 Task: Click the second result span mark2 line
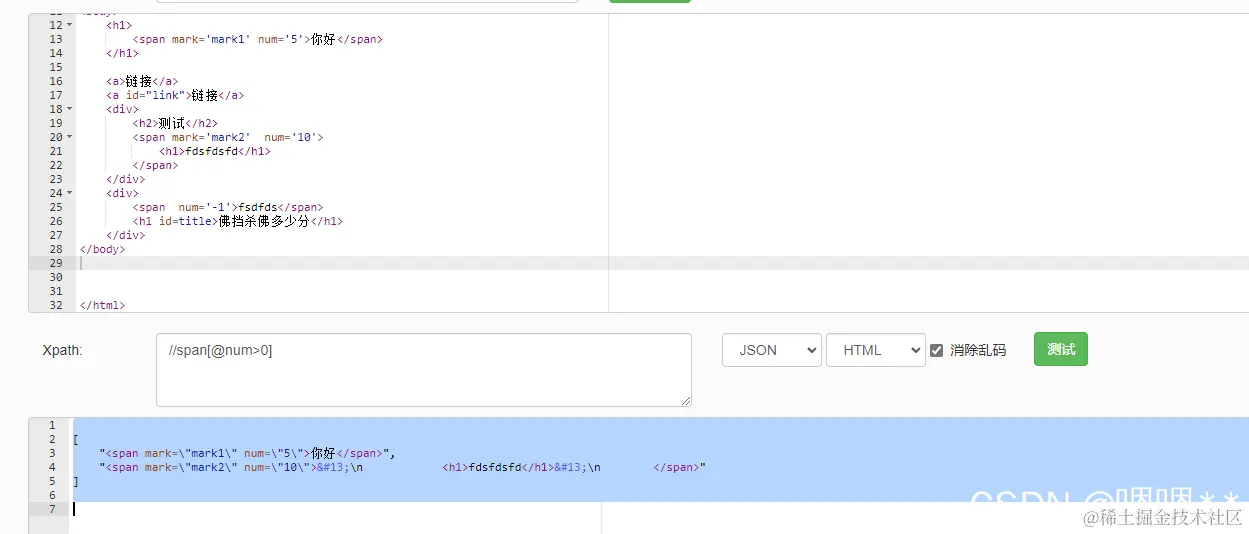(403, 467)
